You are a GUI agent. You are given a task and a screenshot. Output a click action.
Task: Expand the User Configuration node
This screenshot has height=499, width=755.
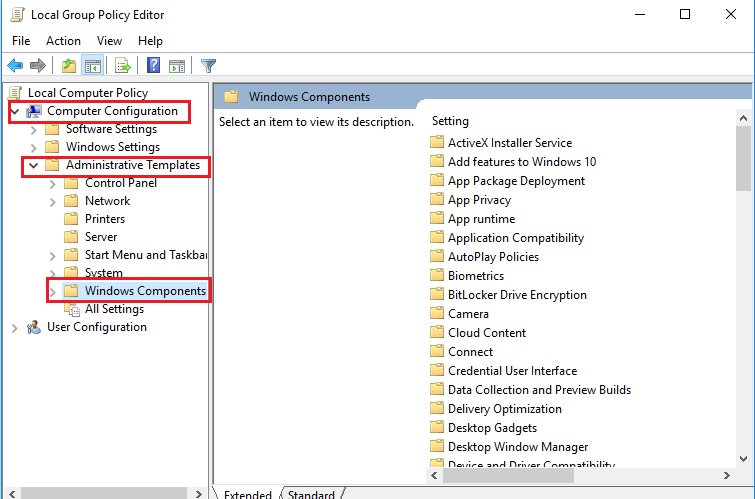[x=14, y=328]
